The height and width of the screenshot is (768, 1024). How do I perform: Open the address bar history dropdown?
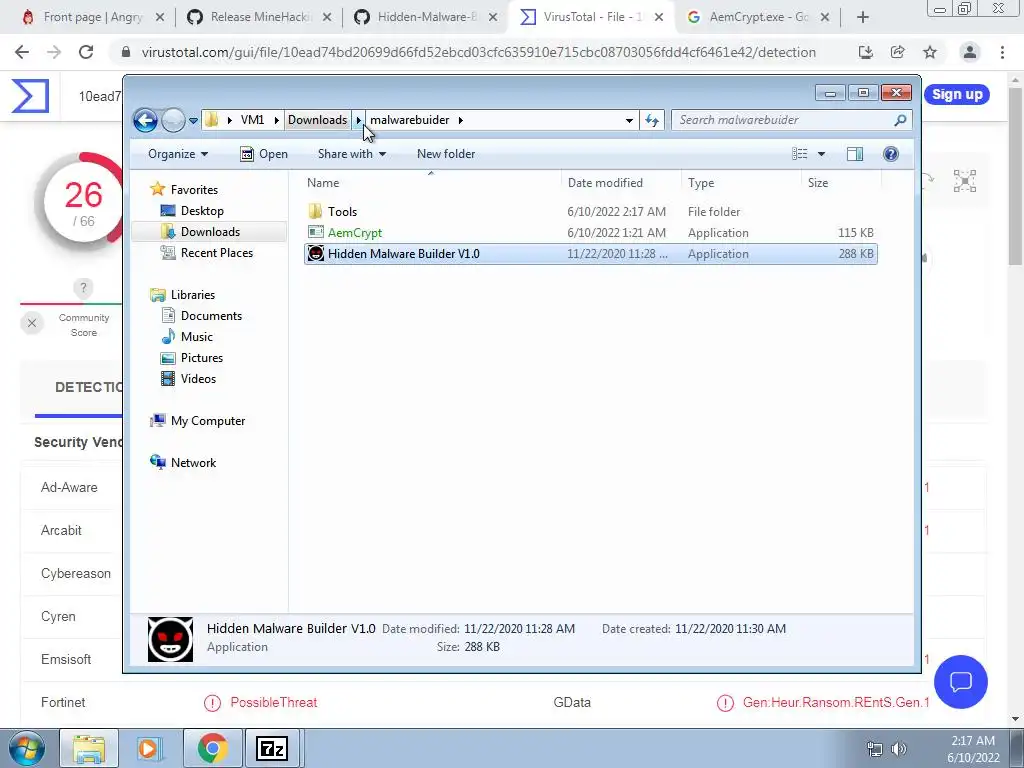pos(629,120)
